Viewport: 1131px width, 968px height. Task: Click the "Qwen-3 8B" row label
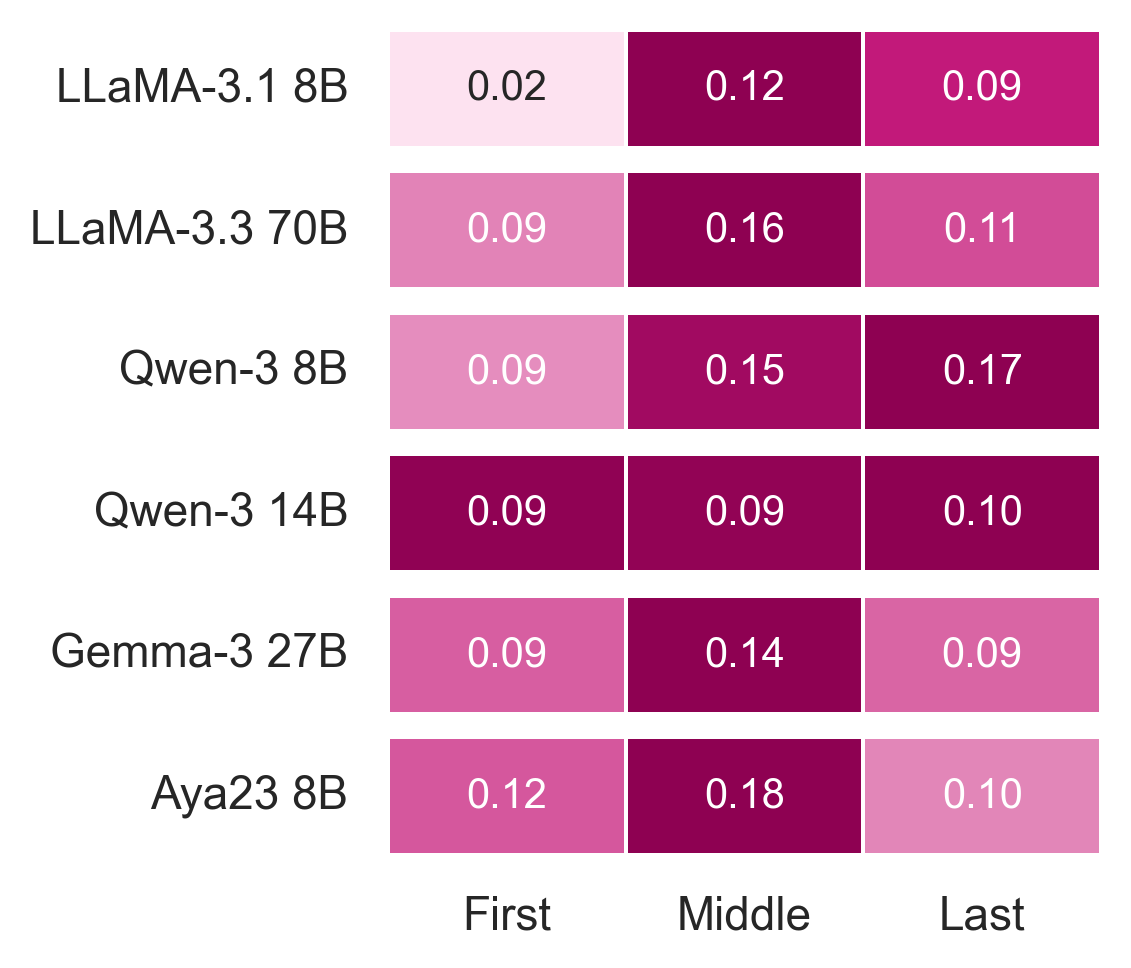coord(233,371)
